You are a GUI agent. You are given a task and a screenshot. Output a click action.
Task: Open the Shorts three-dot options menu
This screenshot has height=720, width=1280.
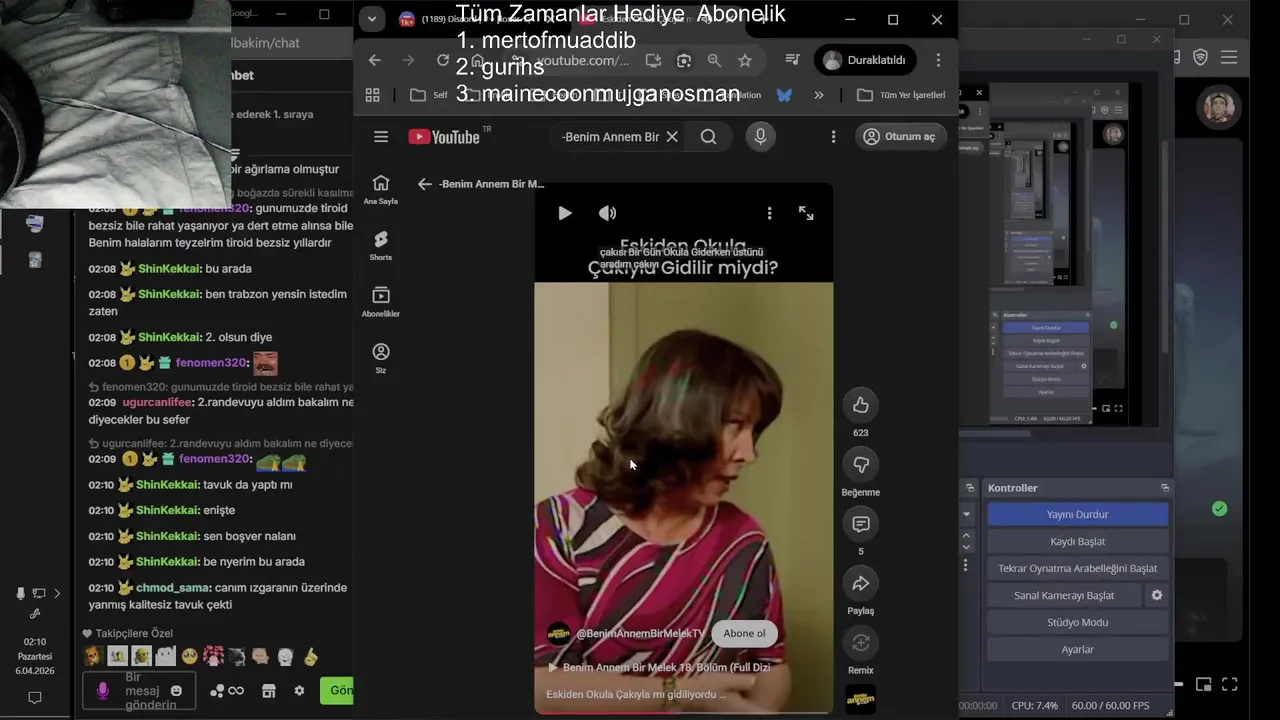click(x=769, y=213)
